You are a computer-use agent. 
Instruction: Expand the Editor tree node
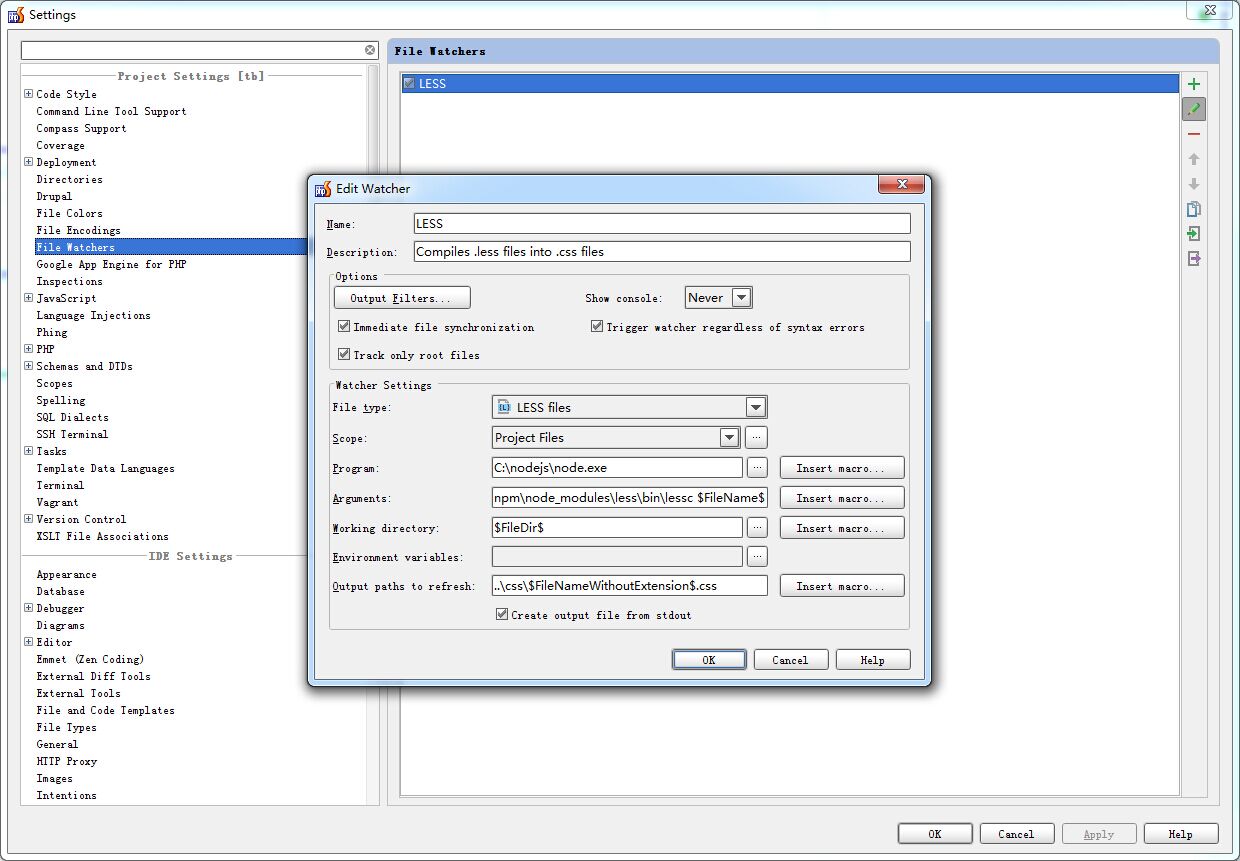(x=29, y=642)
